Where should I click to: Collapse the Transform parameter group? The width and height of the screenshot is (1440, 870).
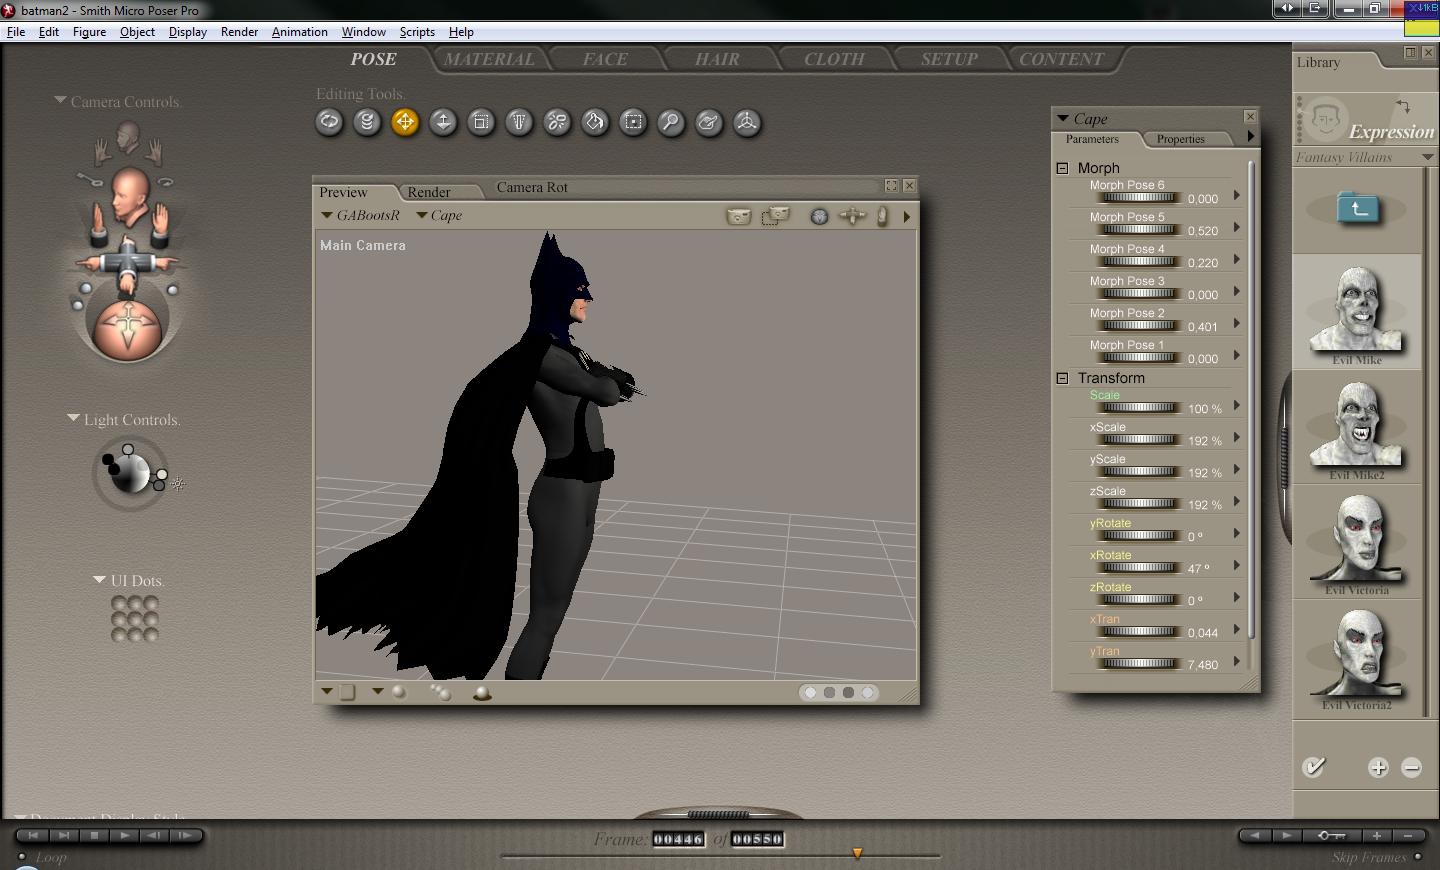pos(1062,378)
